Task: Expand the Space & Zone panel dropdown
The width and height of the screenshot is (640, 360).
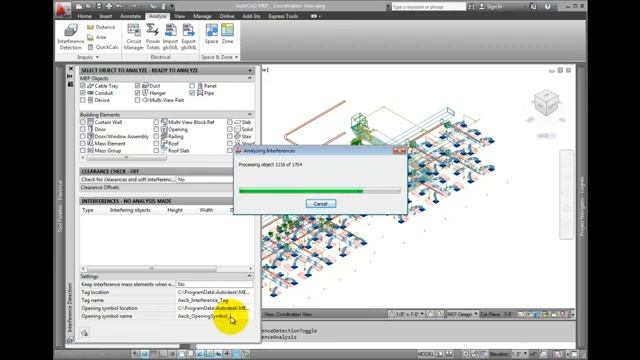Action: (220, 57)
